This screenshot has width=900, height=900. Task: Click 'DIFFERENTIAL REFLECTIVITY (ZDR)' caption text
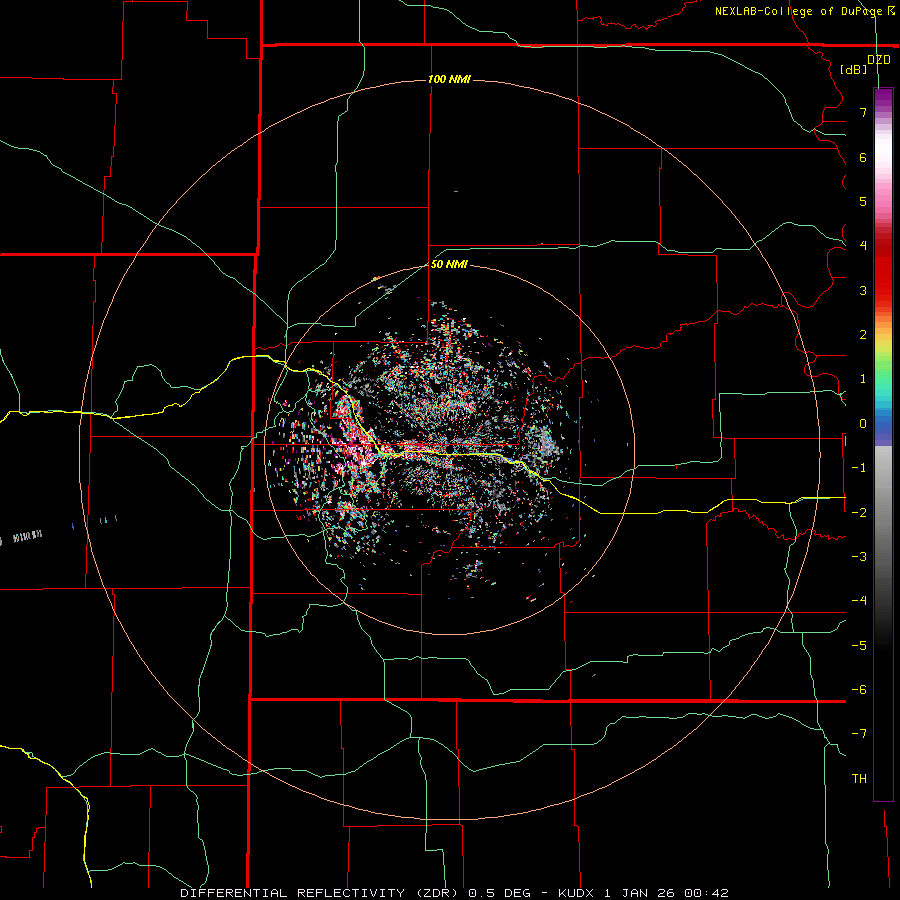(319, 893)
